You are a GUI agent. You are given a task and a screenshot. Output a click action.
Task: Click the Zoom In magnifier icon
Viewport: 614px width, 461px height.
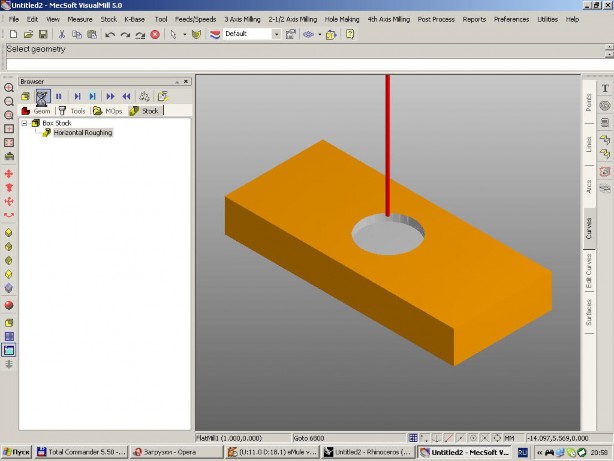coord(9,87)
